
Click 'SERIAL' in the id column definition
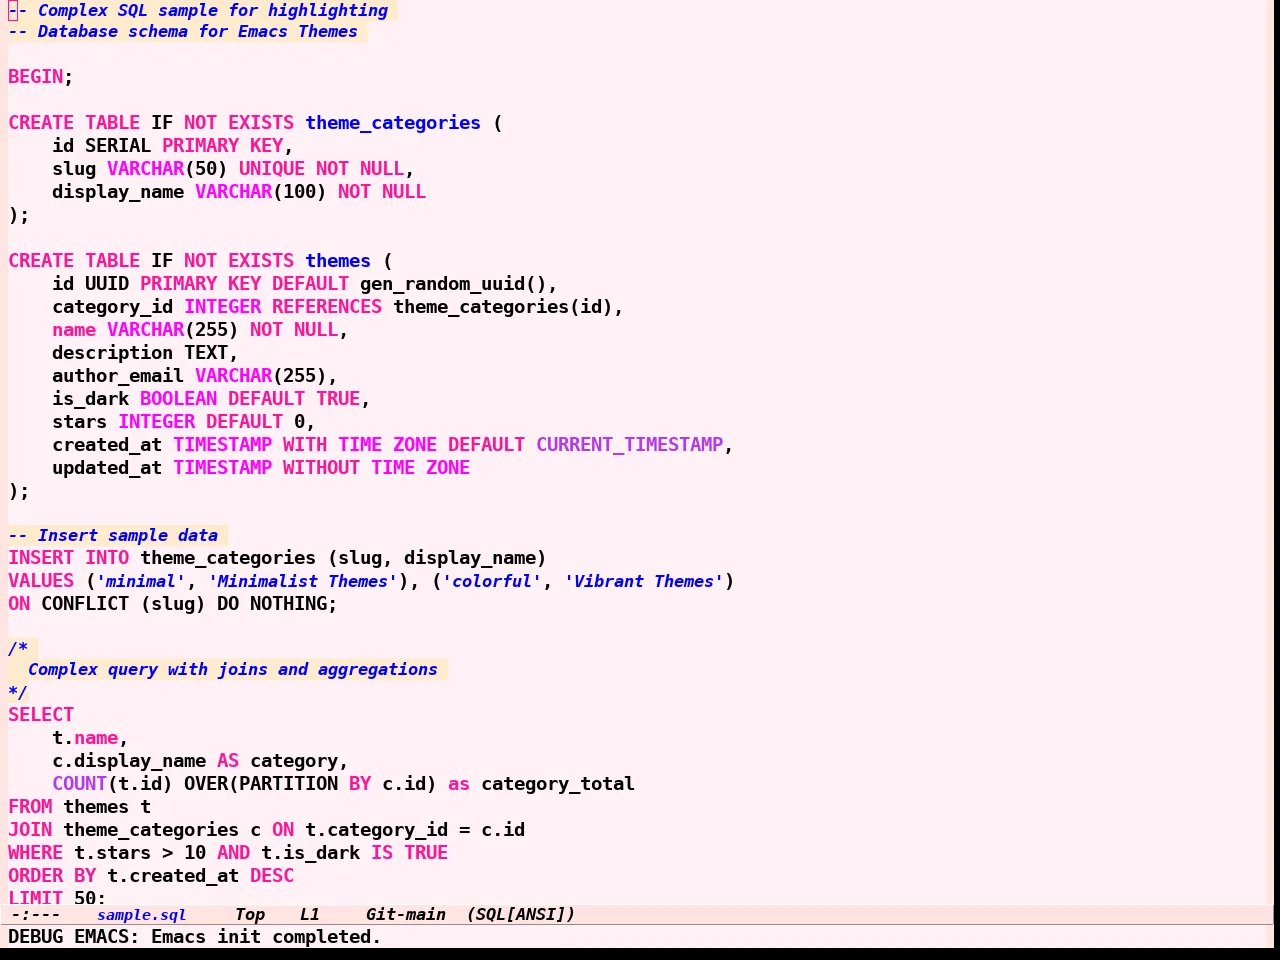[118, 146]
